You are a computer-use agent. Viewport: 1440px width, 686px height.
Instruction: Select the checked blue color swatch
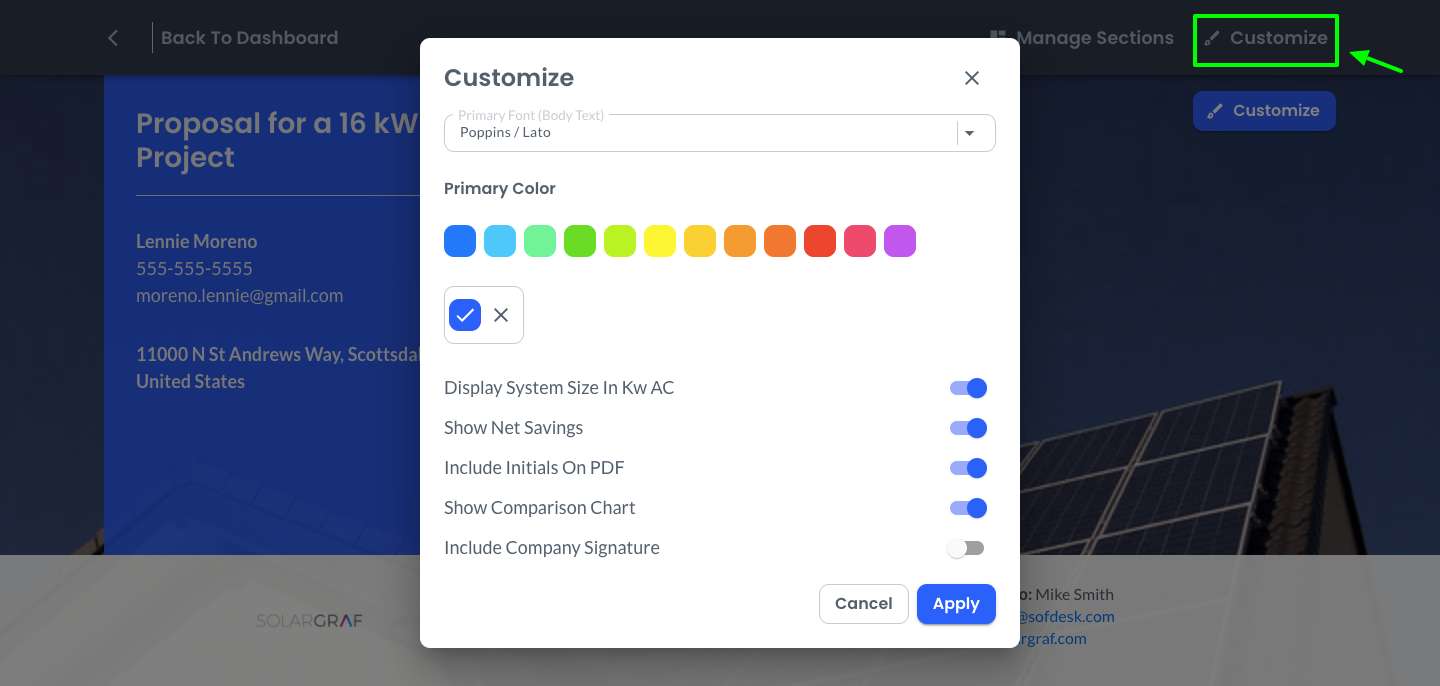pos(464,314)
